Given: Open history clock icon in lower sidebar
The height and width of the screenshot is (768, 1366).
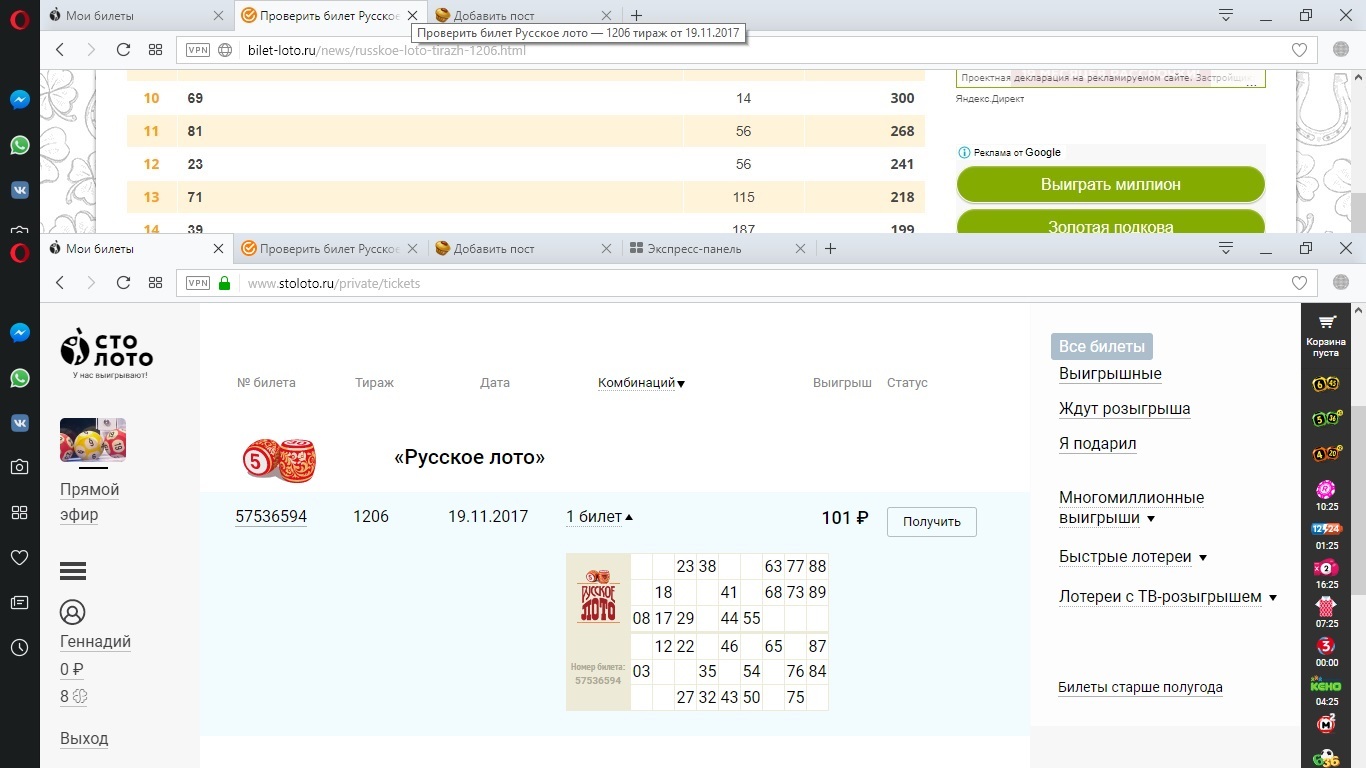Looking at the screenshot, I should pos(19,648).
